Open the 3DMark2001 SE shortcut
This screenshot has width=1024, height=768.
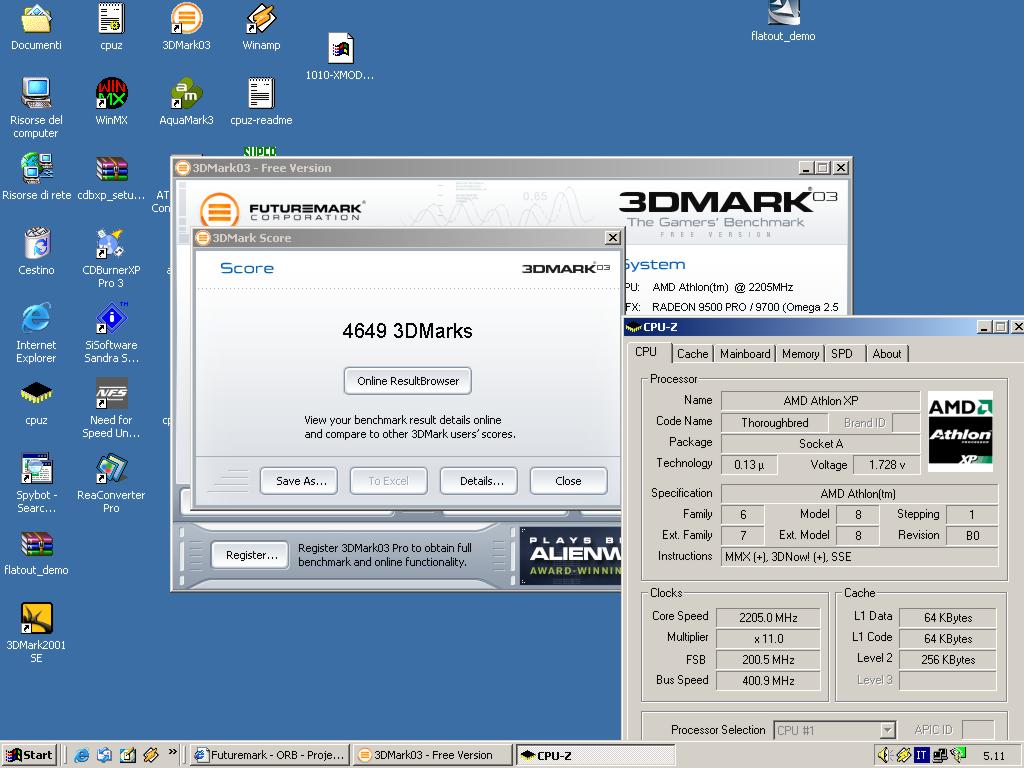[37, 618]
